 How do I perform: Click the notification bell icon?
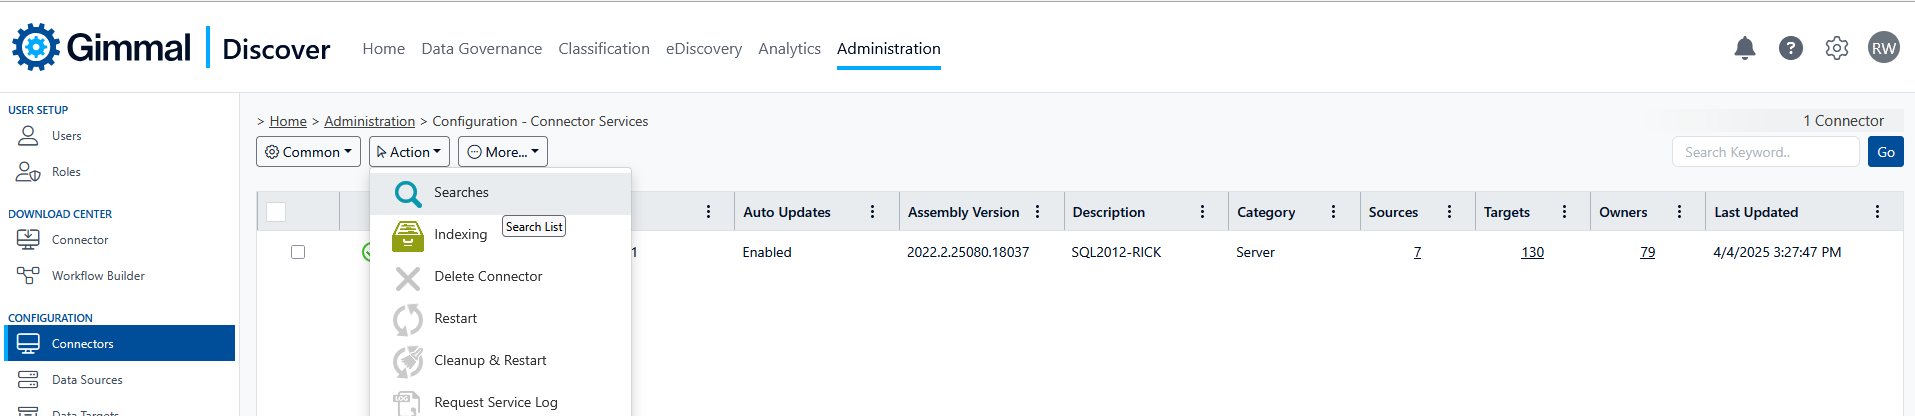coord(1744,48)
